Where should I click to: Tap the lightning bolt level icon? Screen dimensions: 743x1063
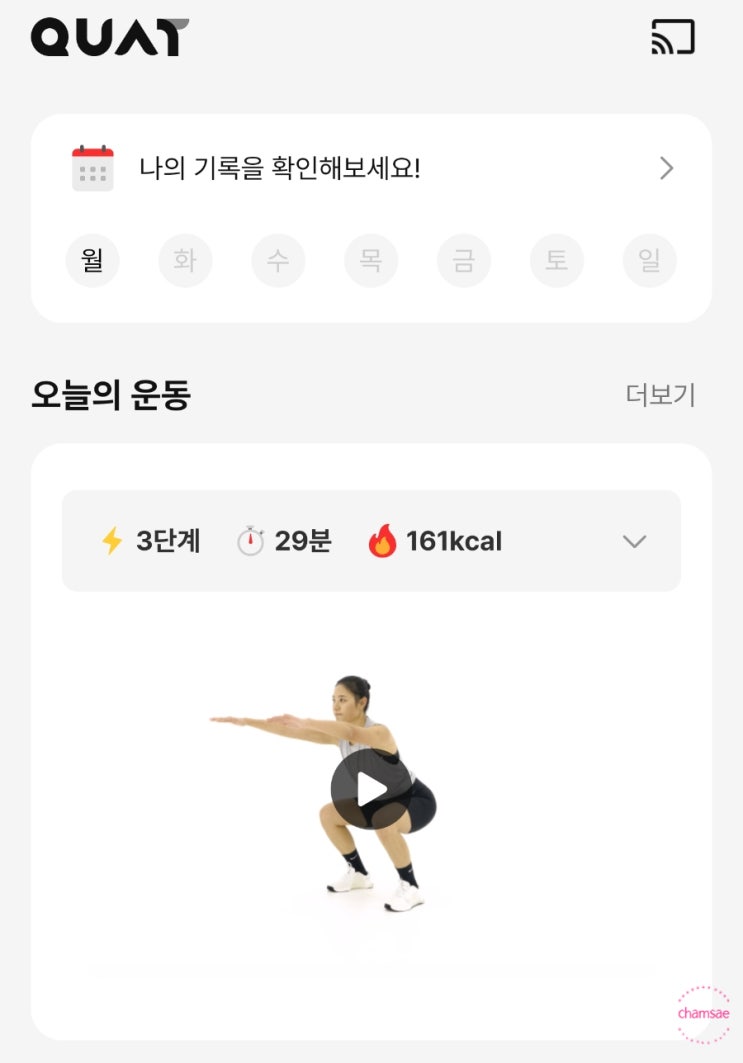[x=112, y=541]
